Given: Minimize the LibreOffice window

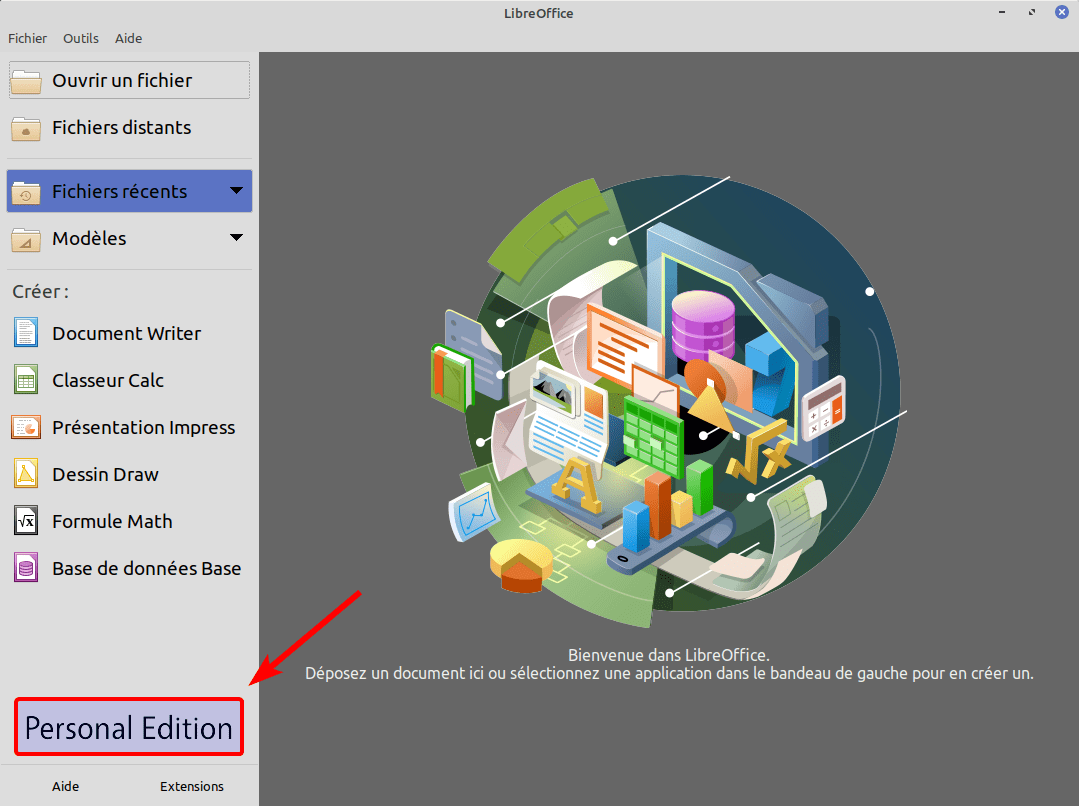Looking at the screenshot, I should pos(1002,12).
